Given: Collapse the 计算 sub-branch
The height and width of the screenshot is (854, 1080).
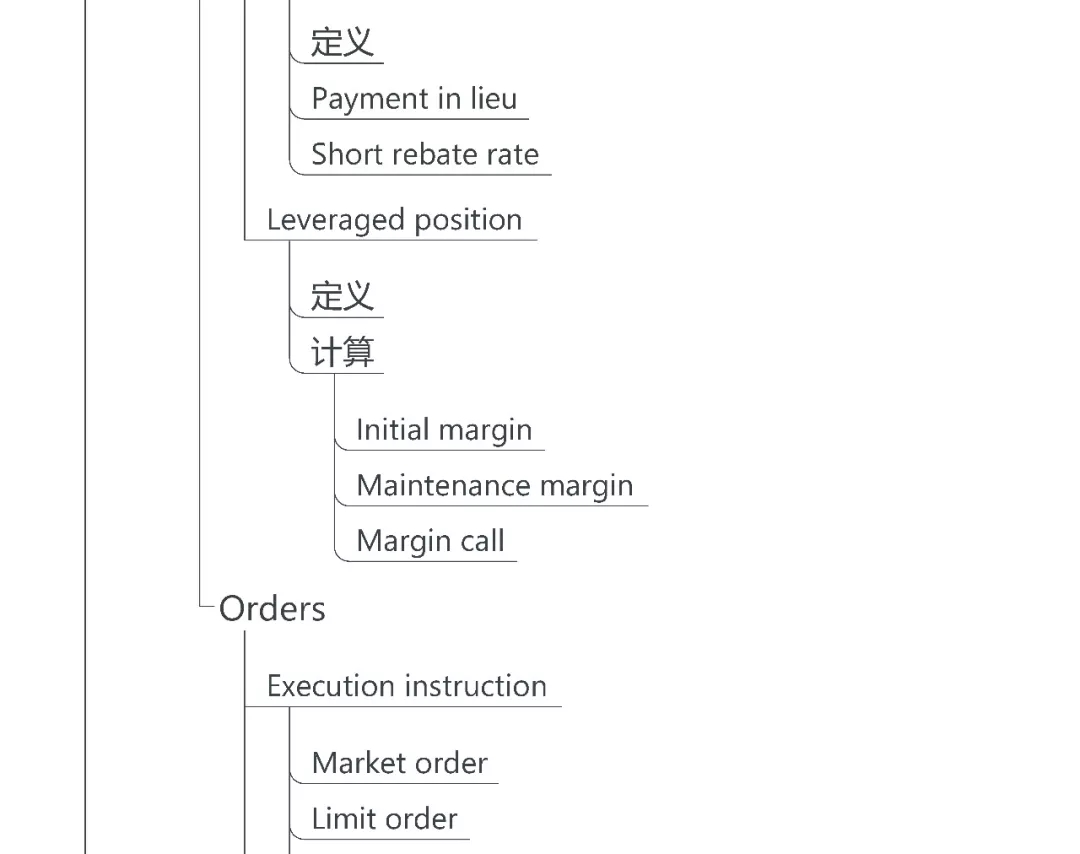Looking at the screenshot, I should (335, 373).
